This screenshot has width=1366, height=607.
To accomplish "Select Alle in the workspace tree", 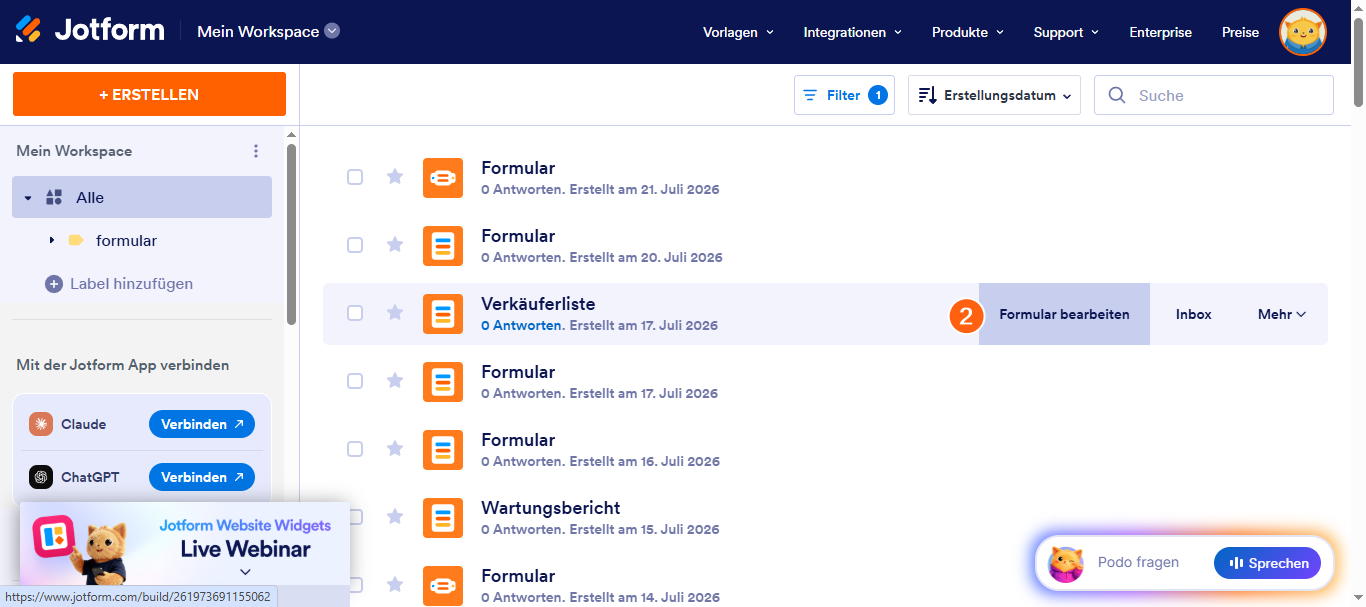I will coord(142,197).
